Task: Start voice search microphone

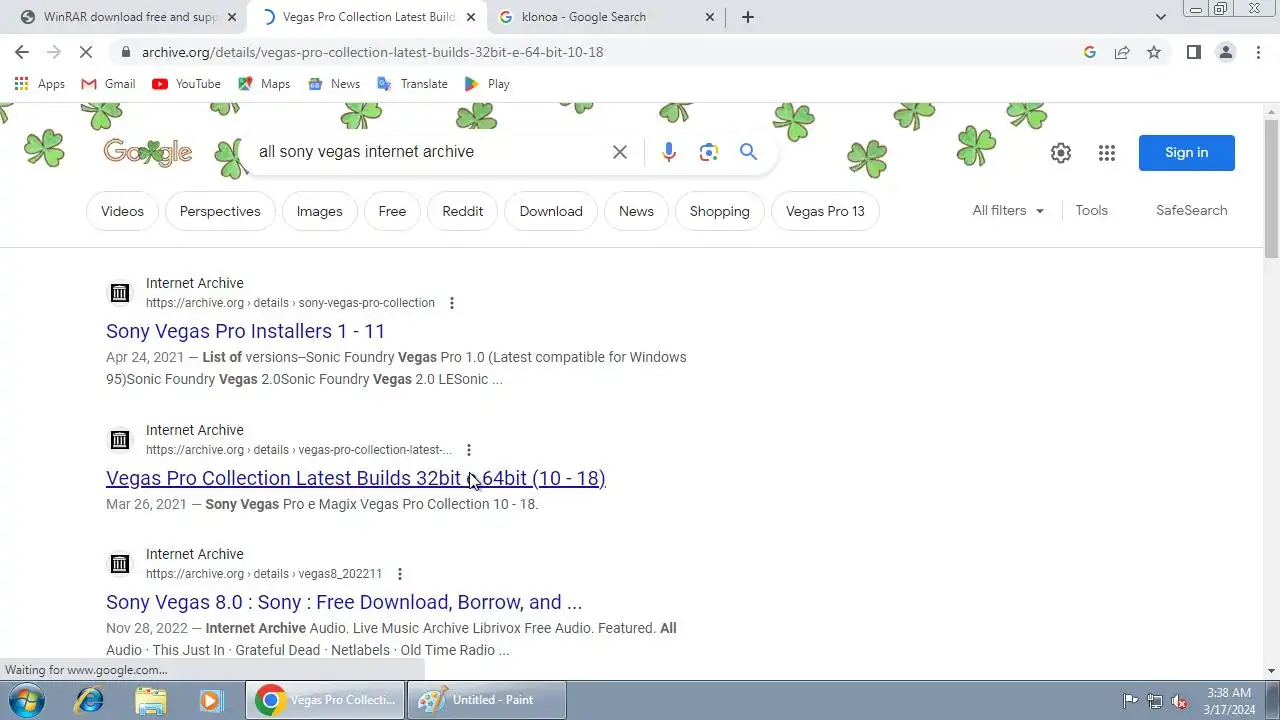Action: 669,152
